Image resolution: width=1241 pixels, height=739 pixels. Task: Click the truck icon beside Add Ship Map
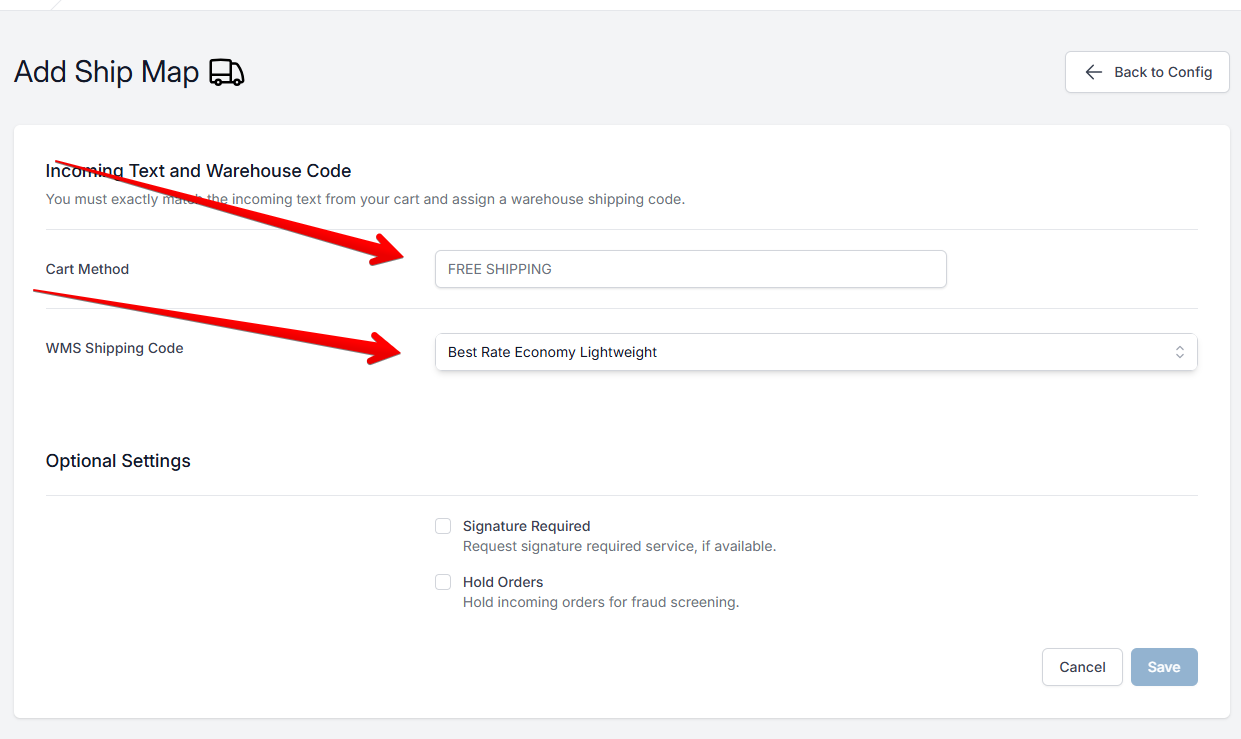pyautogui.click(x=227, y=72)
